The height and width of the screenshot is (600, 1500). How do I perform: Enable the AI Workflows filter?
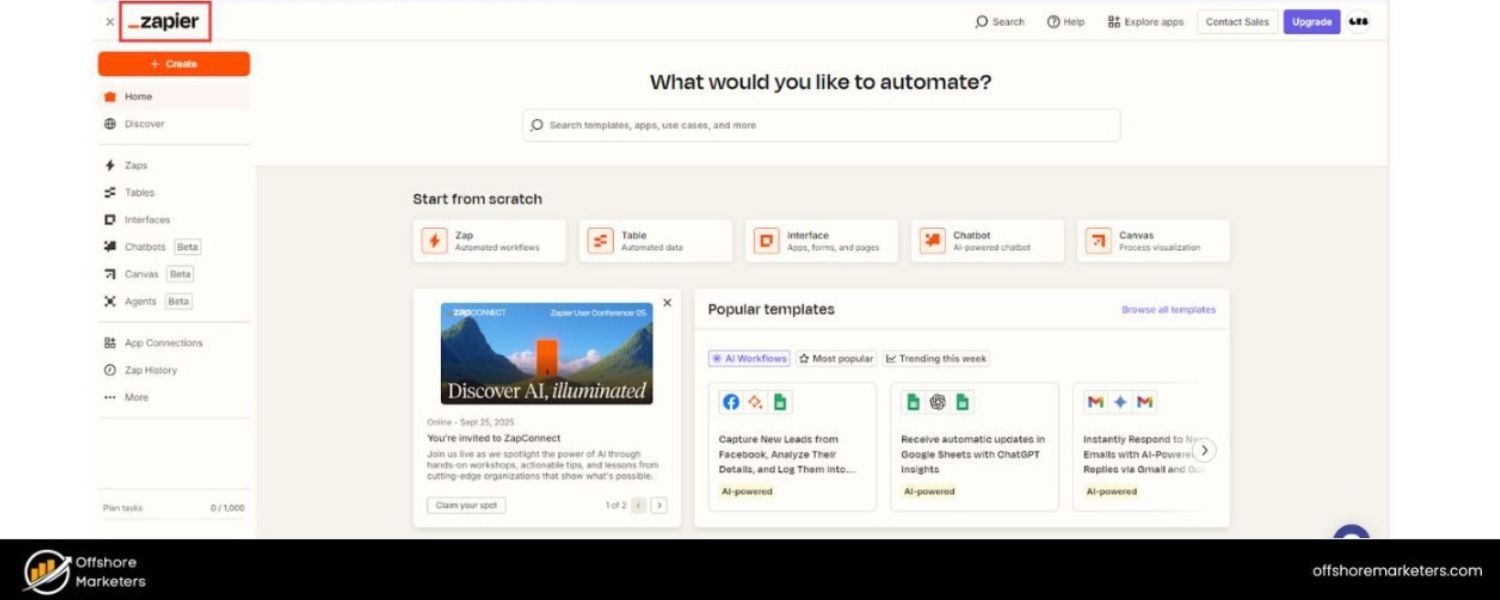[x=748, y=358]
